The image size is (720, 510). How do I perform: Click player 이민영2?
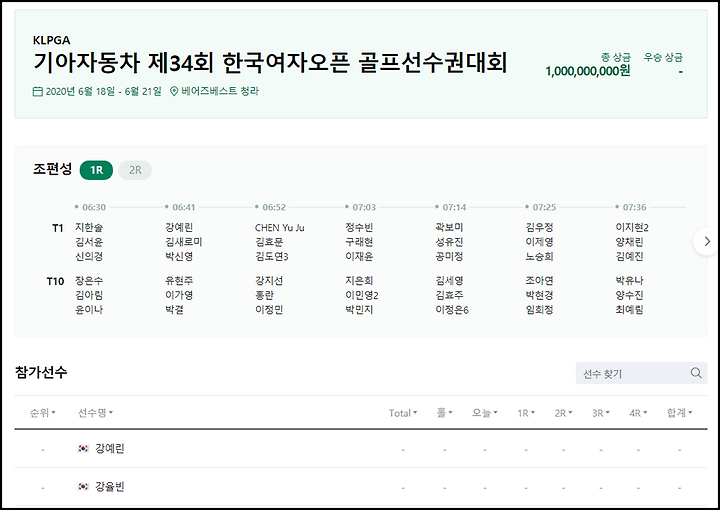(362, 295)
